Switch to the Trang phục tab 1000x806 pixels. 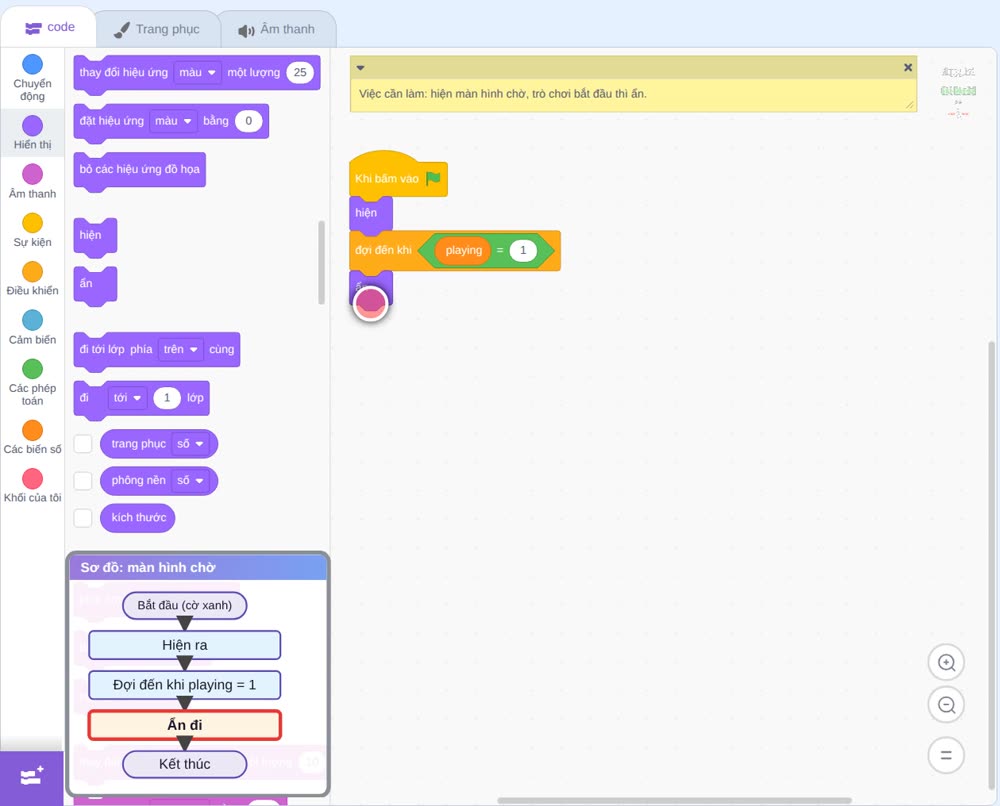[157, 29]
